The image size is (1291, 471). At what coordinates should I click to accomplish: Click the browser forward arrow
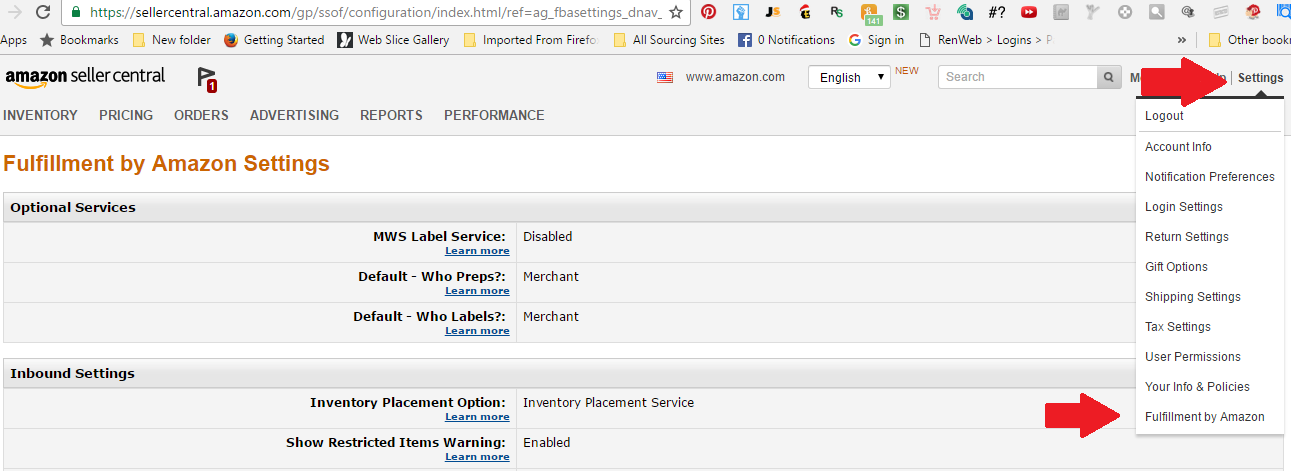14,12
